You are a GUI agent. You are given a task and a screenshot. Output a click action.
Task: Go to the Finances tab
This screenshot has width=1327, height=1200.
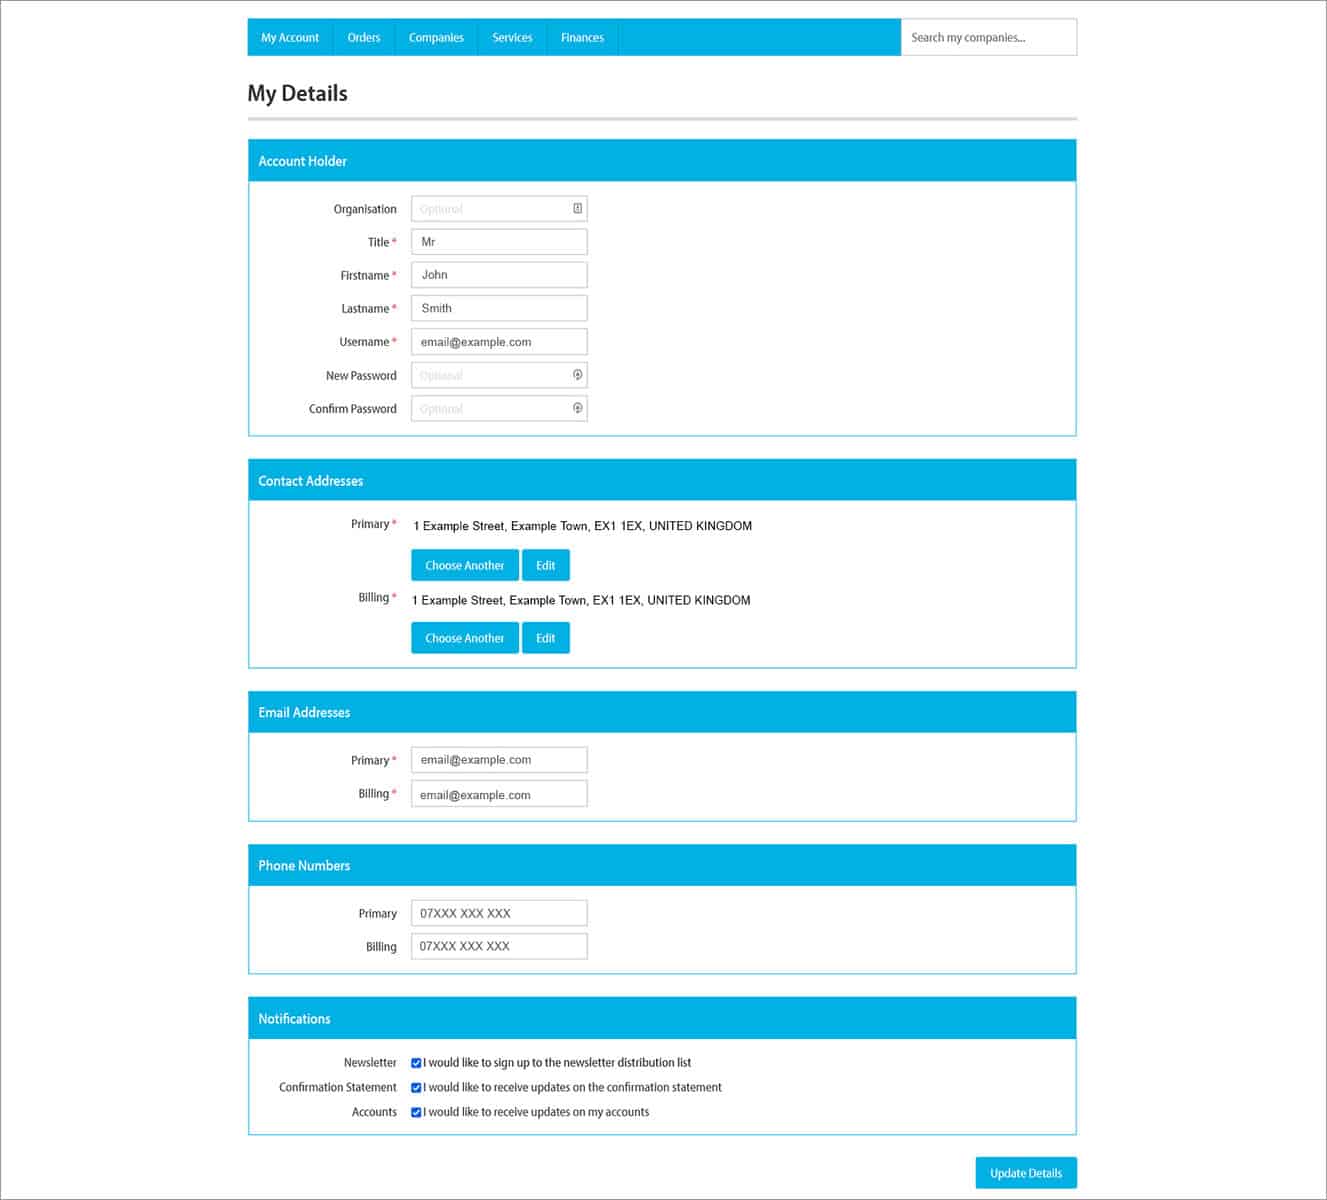(x=582, y=37)
